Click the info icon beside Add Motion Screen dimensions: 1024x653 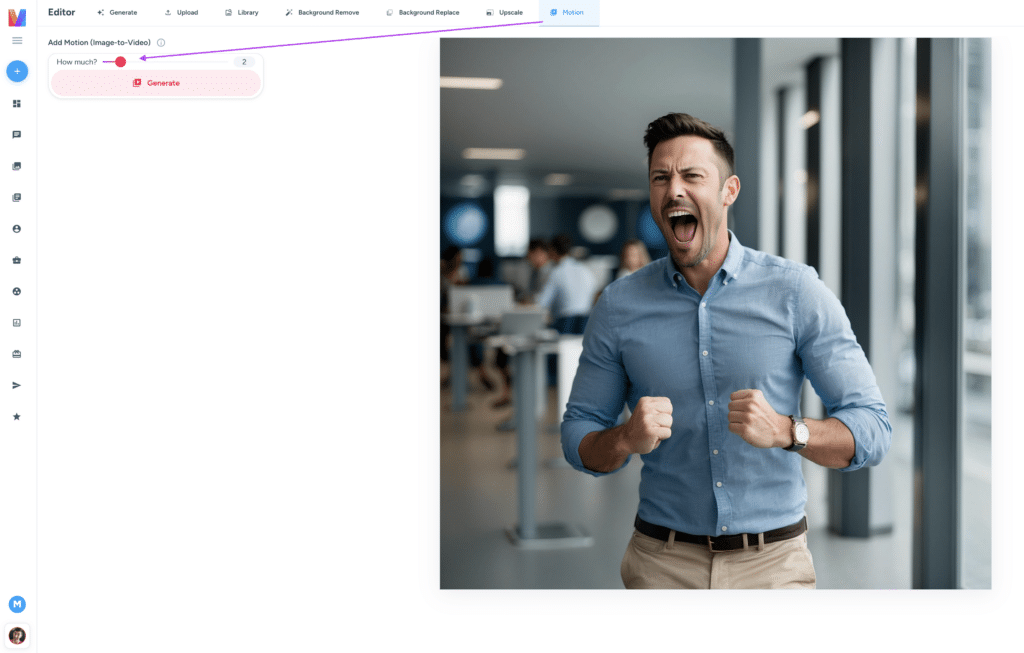161,42
